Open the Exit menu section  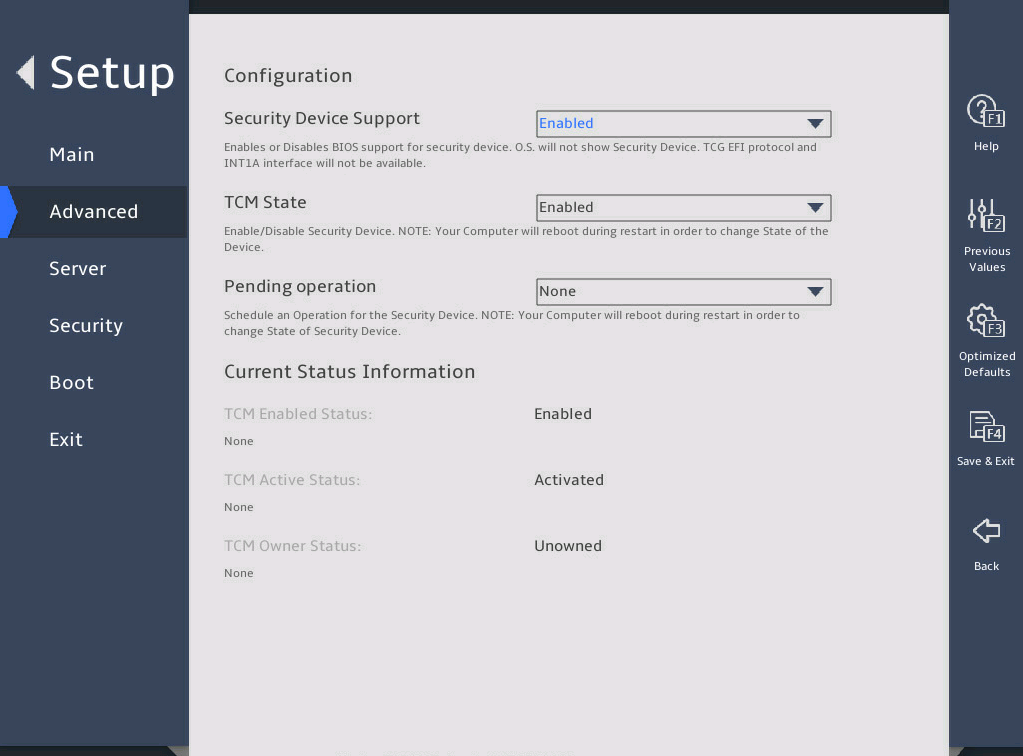pos(66,439)
